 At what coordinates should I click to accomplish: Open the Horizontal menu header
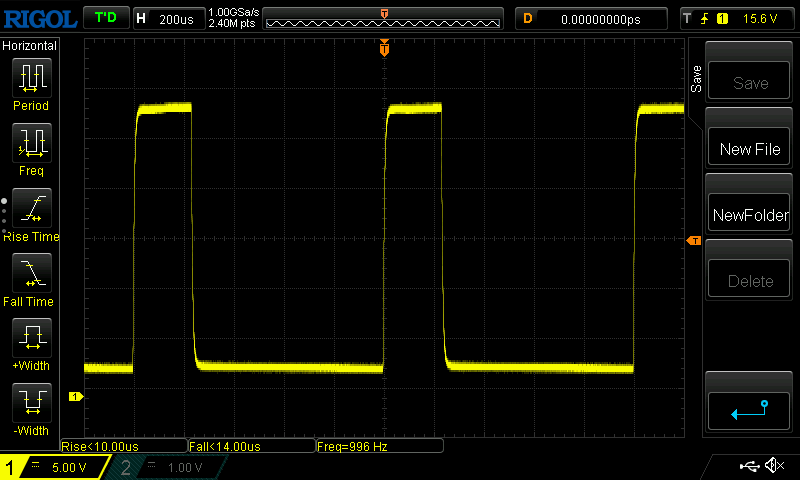[x=30, y=46]
